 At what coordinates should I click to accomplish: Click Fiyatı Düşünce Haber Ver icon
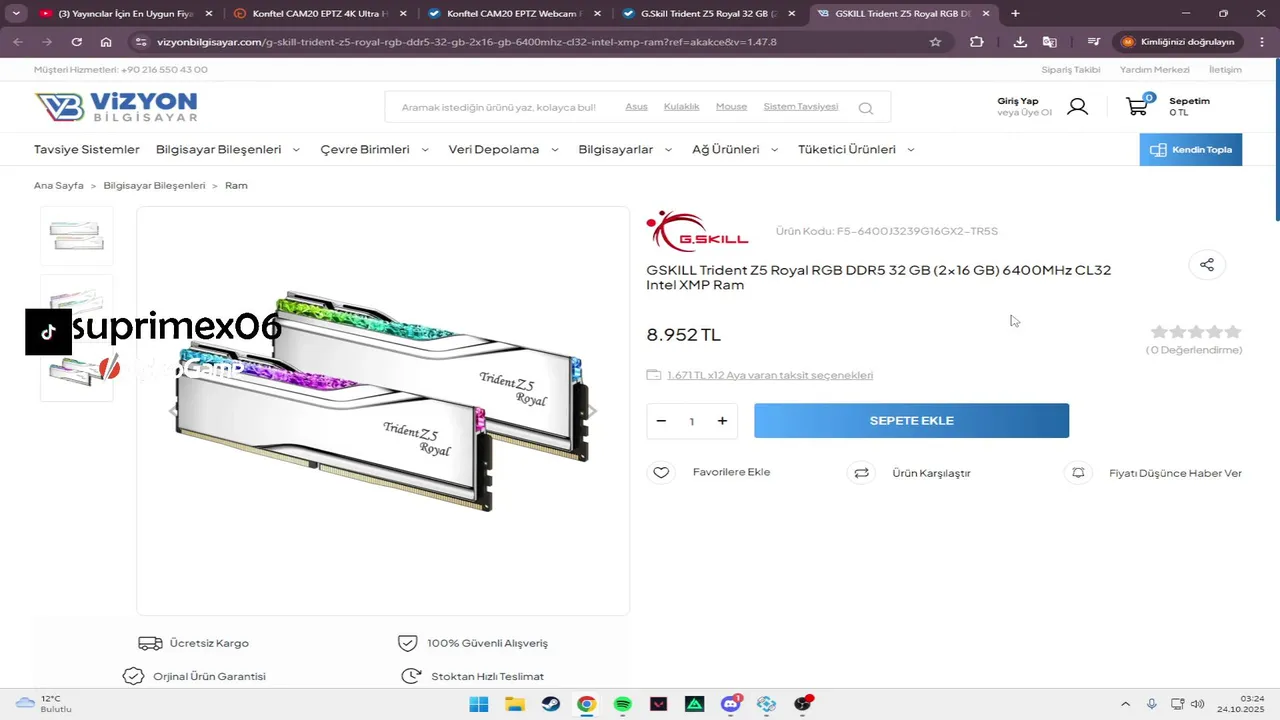tap(1078, 473)
